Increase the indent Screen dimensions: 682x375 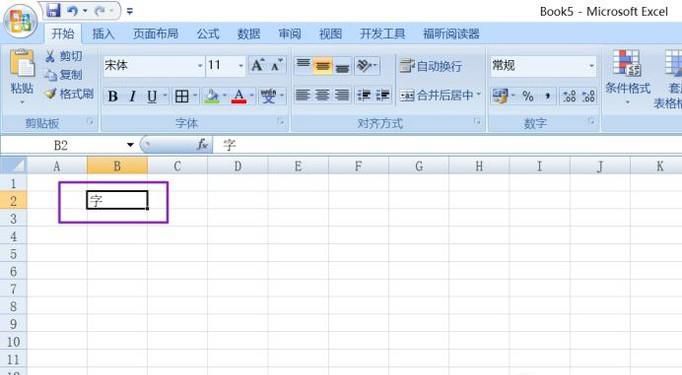pos(383,95)
